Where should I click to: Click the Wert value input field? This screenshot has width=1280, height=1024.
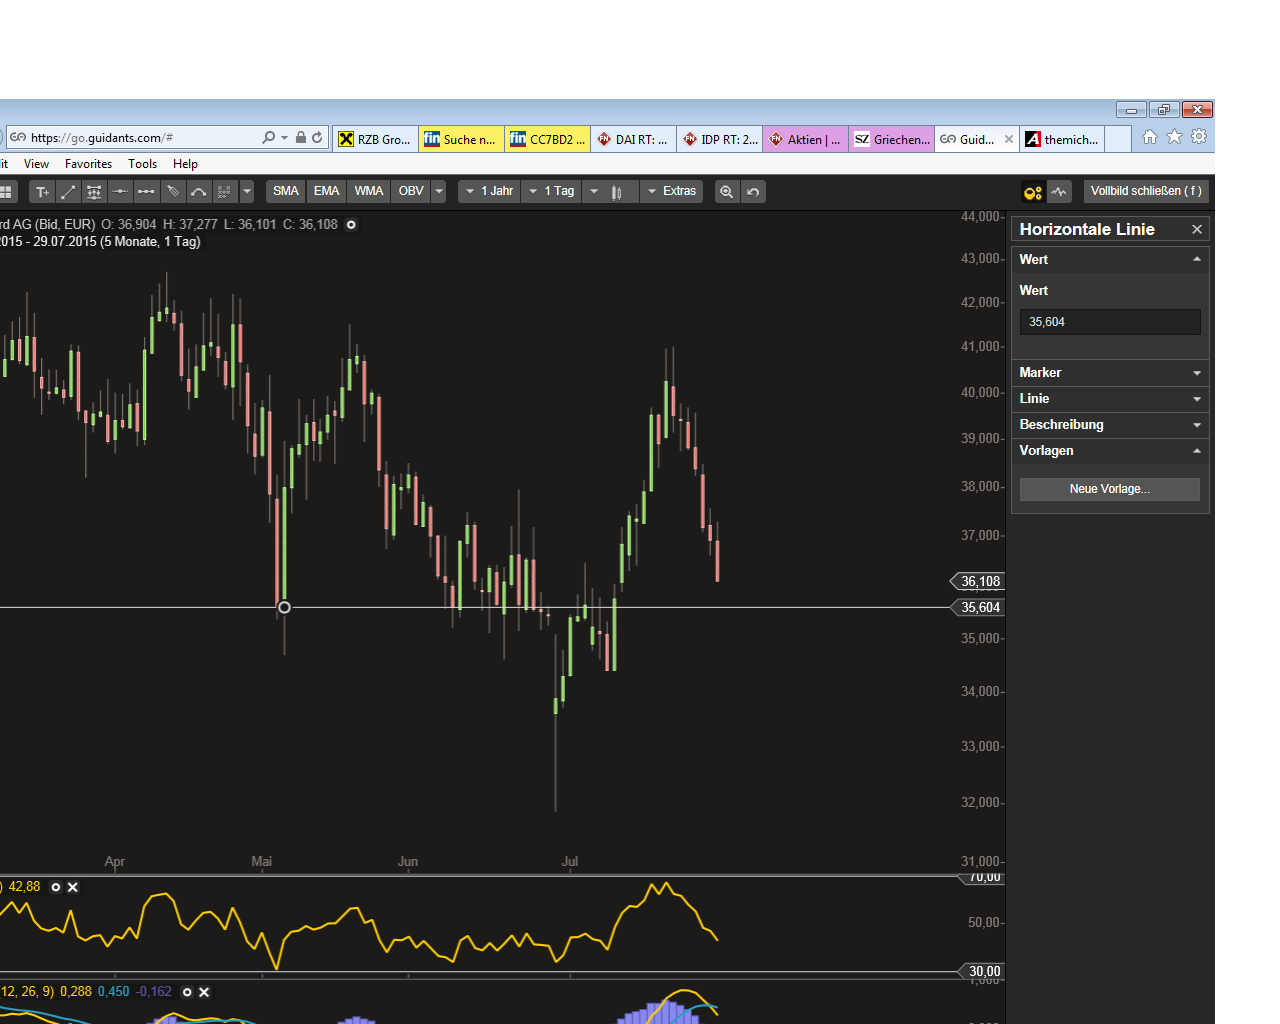(1109, 321)
